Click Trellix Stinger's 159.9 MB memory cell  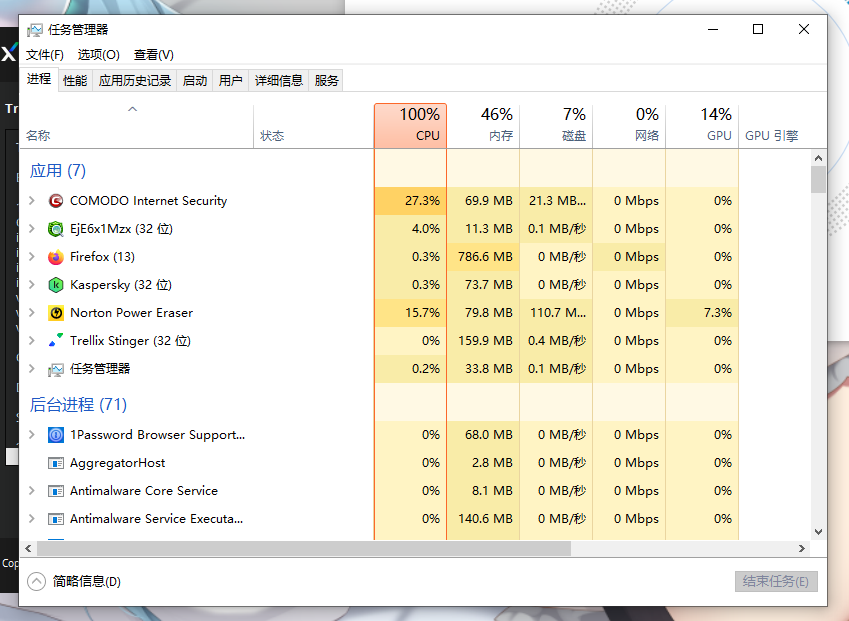[483, 341]
